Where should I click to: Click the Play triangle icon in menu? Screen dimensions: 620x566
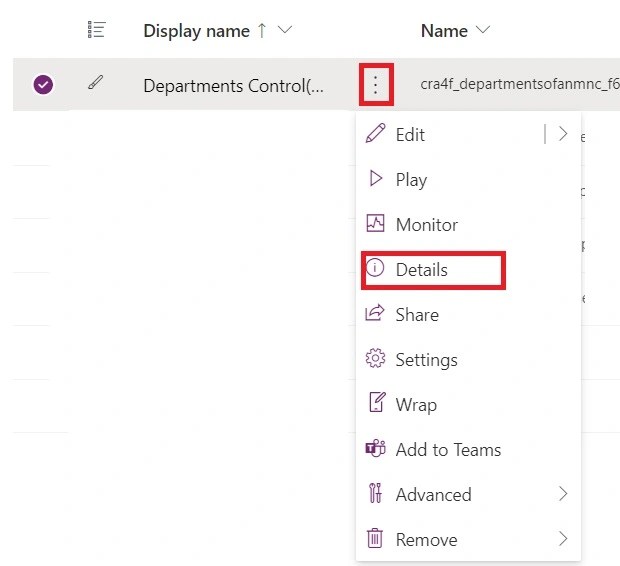point(376,179)
